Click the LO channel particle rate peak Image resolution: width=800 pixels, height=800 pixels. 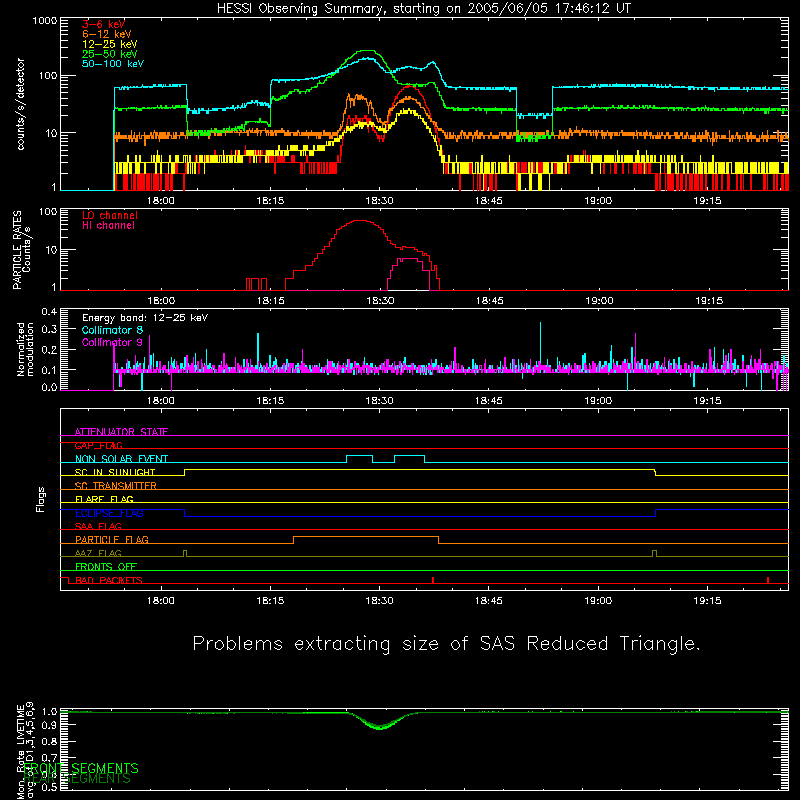coord(360,221)
